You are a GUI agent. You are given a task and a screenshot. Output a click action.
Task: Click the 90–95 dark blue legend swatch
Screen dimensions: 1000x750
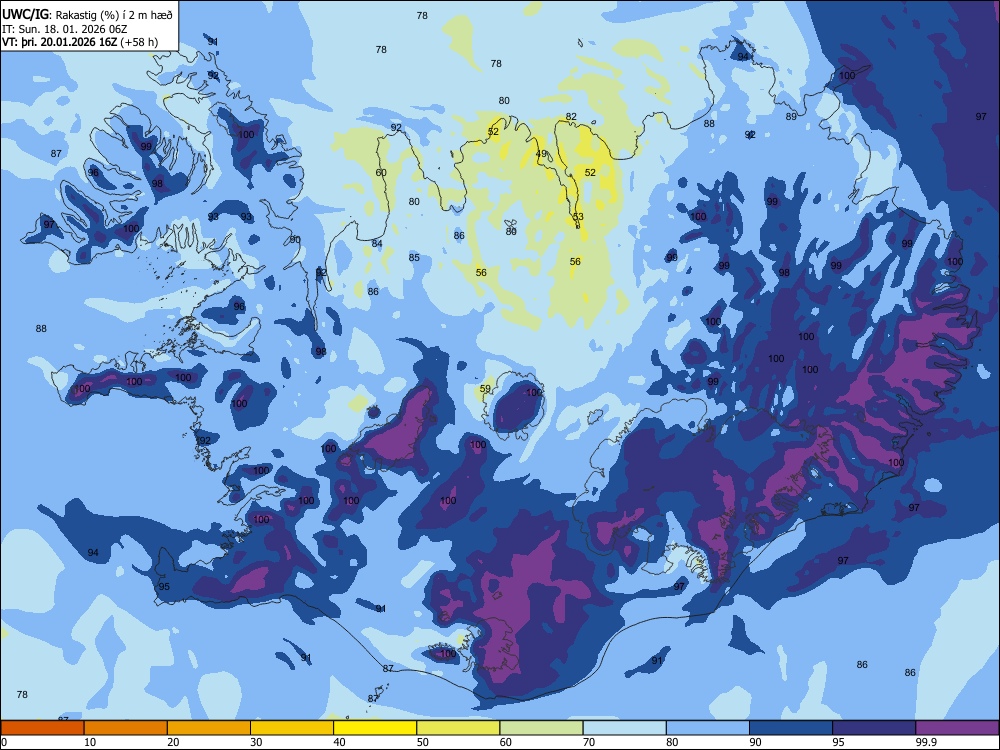click(x=791, y=728)
